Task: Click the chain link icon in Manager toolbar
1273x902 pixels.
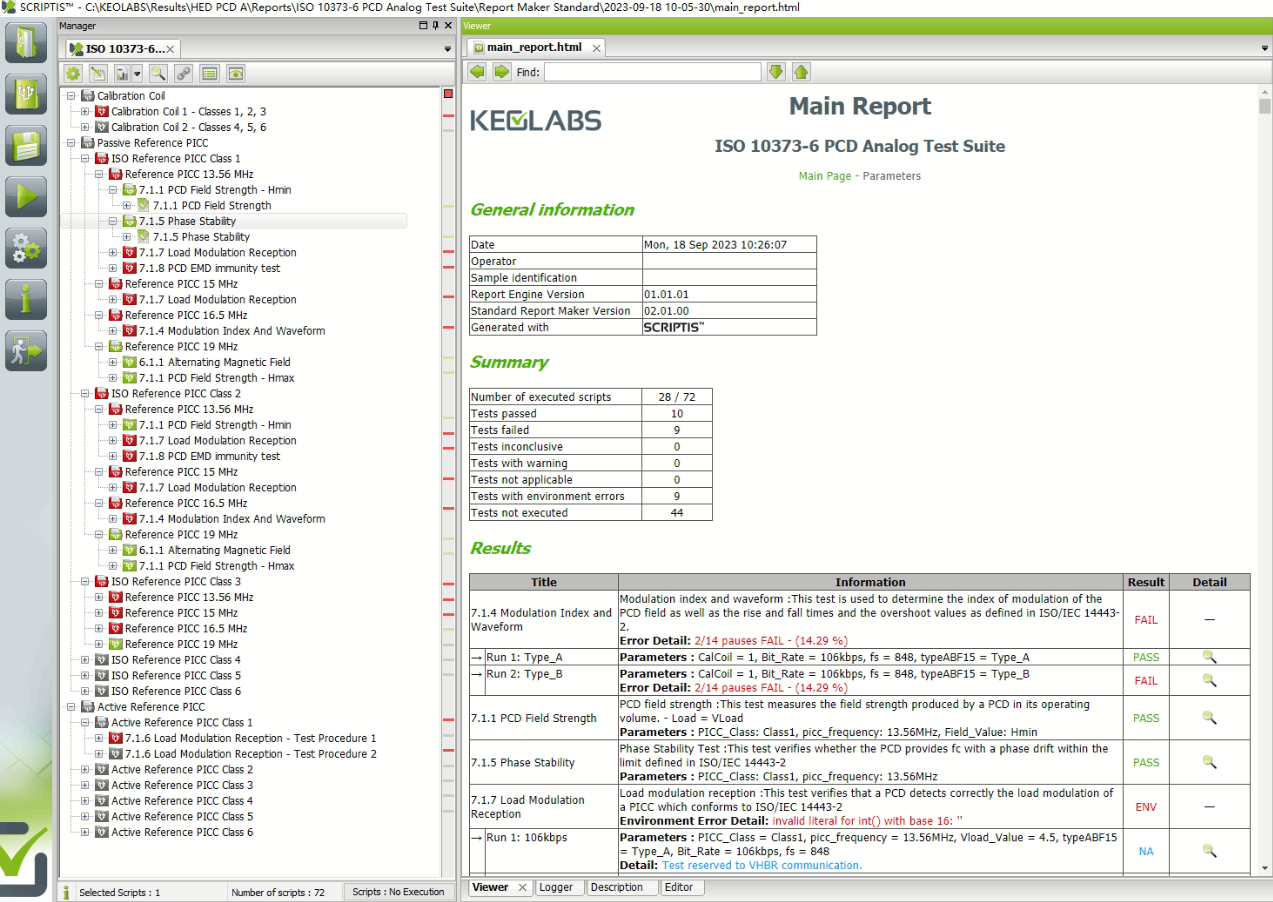Action: [x=183, y=73]
